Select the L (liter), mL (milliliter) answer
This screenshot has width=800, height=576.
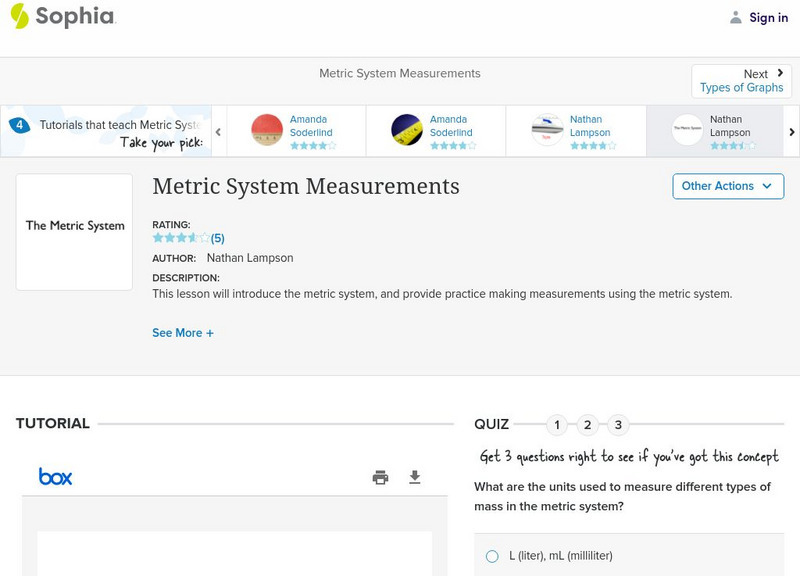492,556
